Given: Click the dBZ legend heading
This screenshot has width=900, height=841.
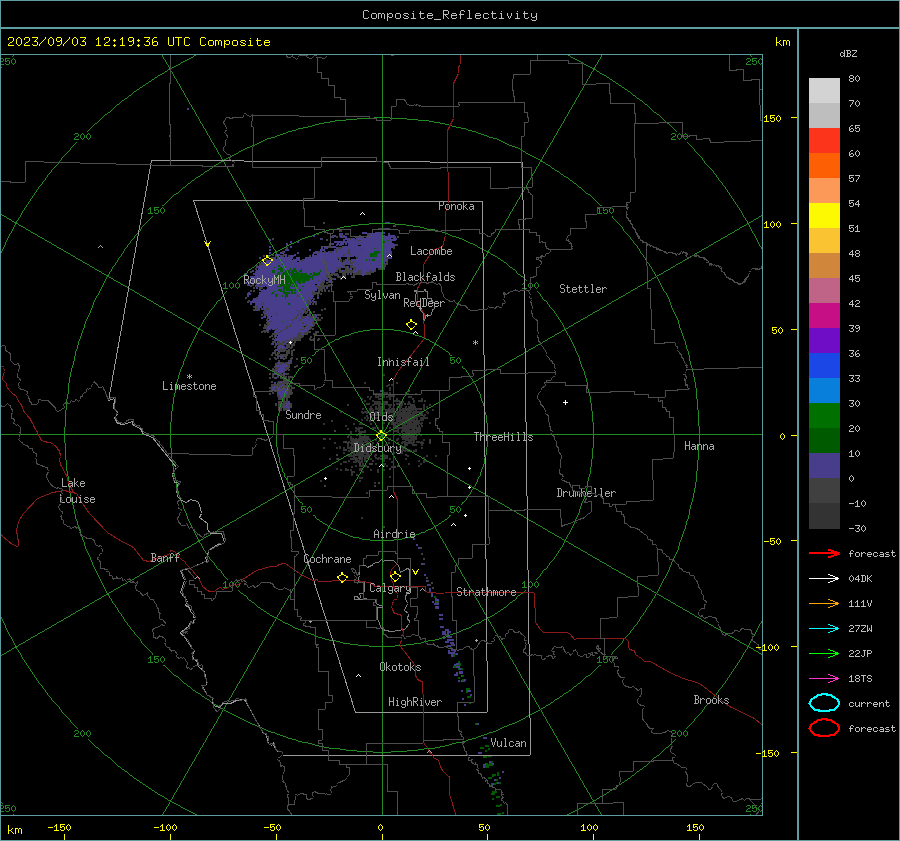Looking at the screenshot, I should coord(848,53).
